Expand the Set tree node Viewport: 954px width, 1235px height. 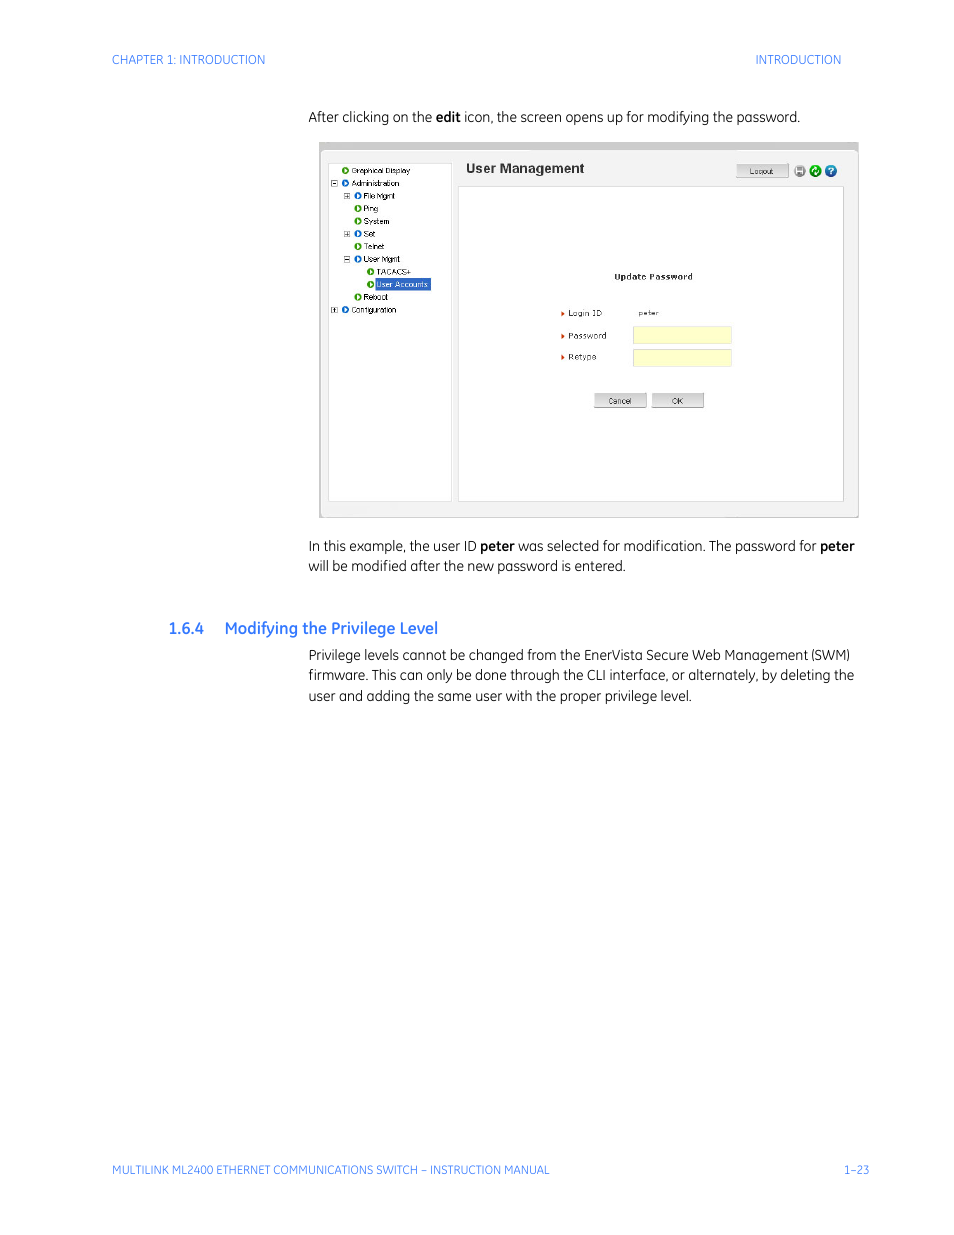point(347,234)
